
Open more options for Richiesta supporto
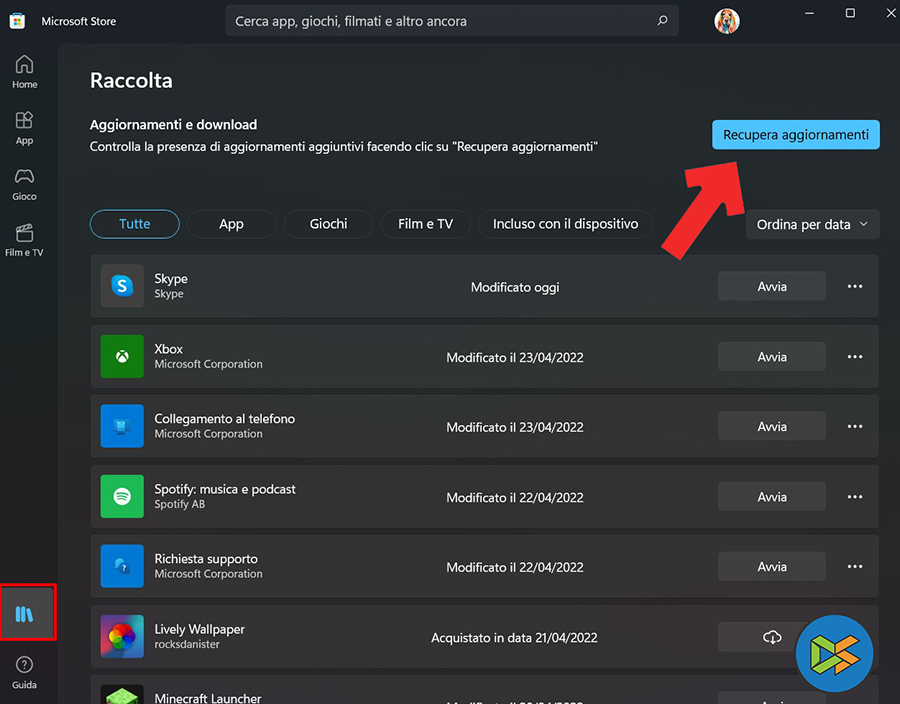click(854, 567)
